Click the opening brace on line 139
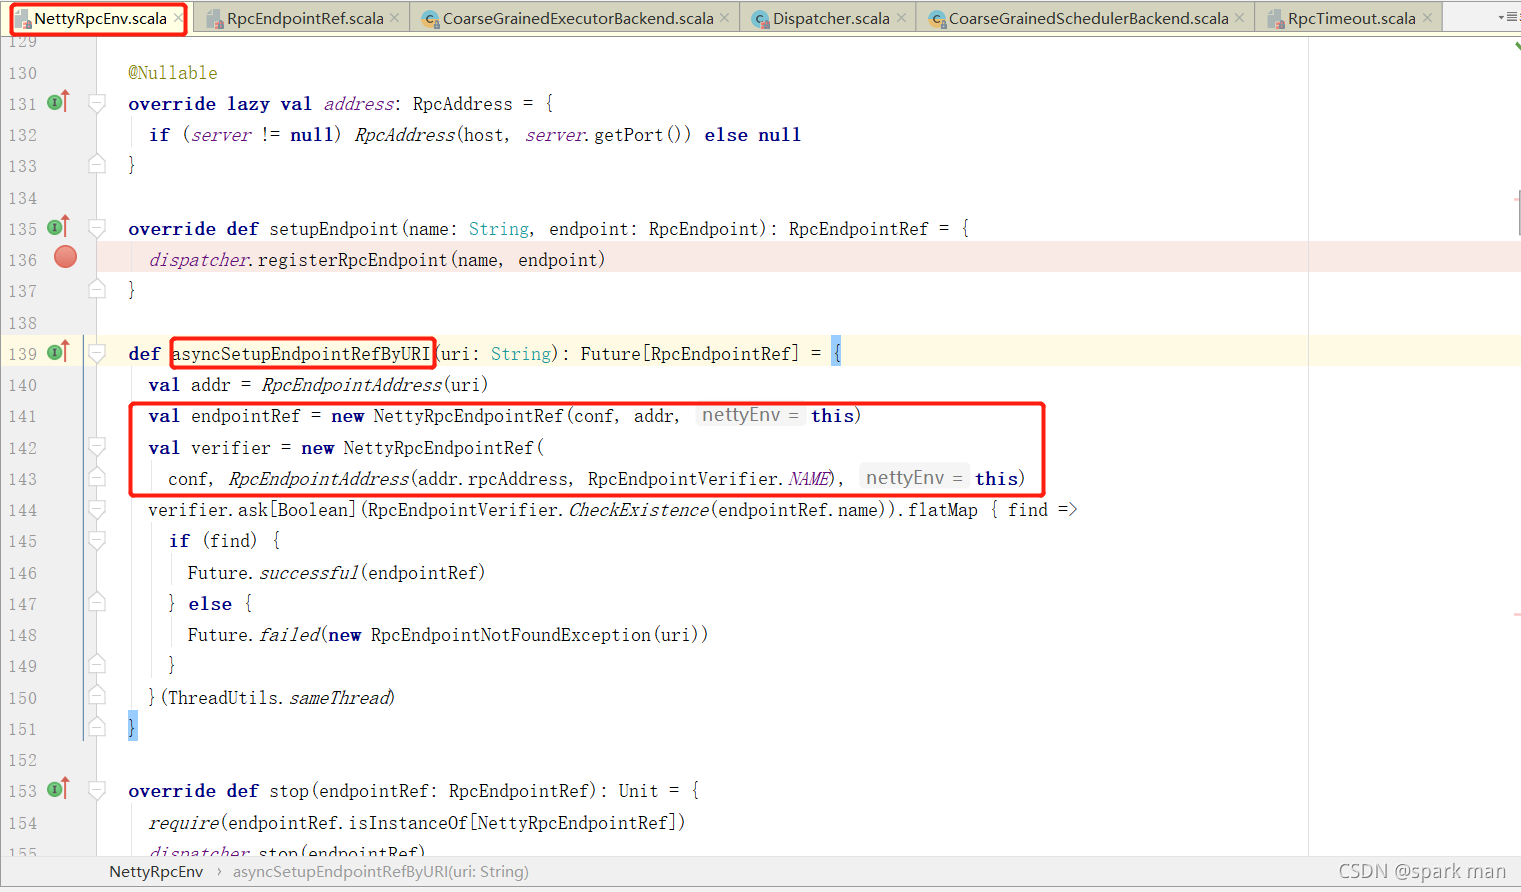Viewport: 1521px width, 892px height. click(836, 353)
